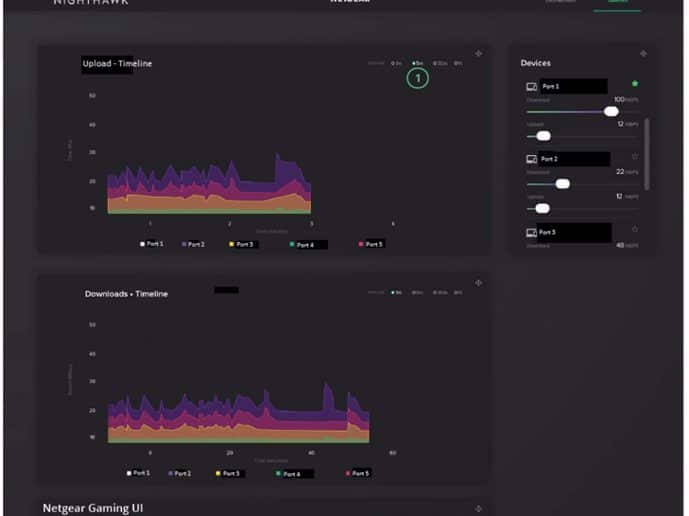Click the move handle on Netgear Gaming UI panel

pos(479,509)
